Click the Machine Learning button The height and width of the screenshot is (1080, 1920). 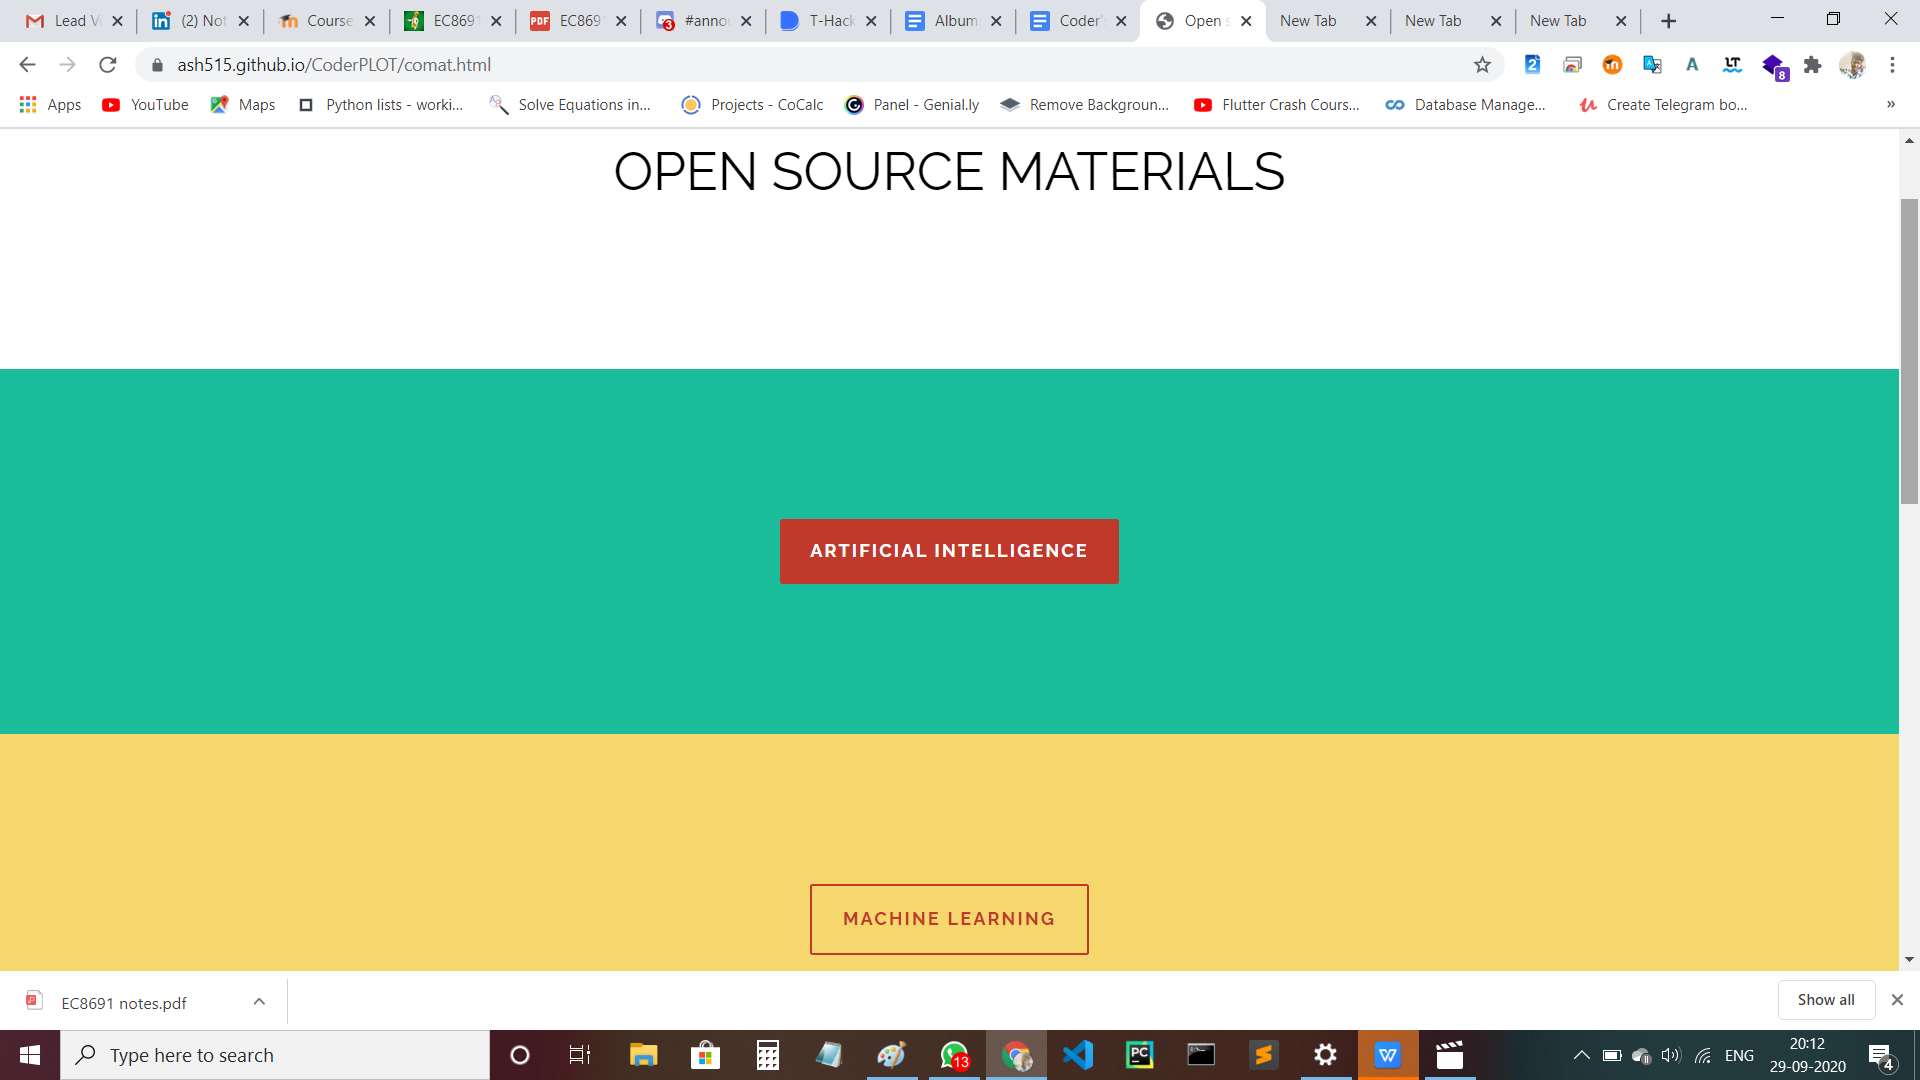pos(948,919)
